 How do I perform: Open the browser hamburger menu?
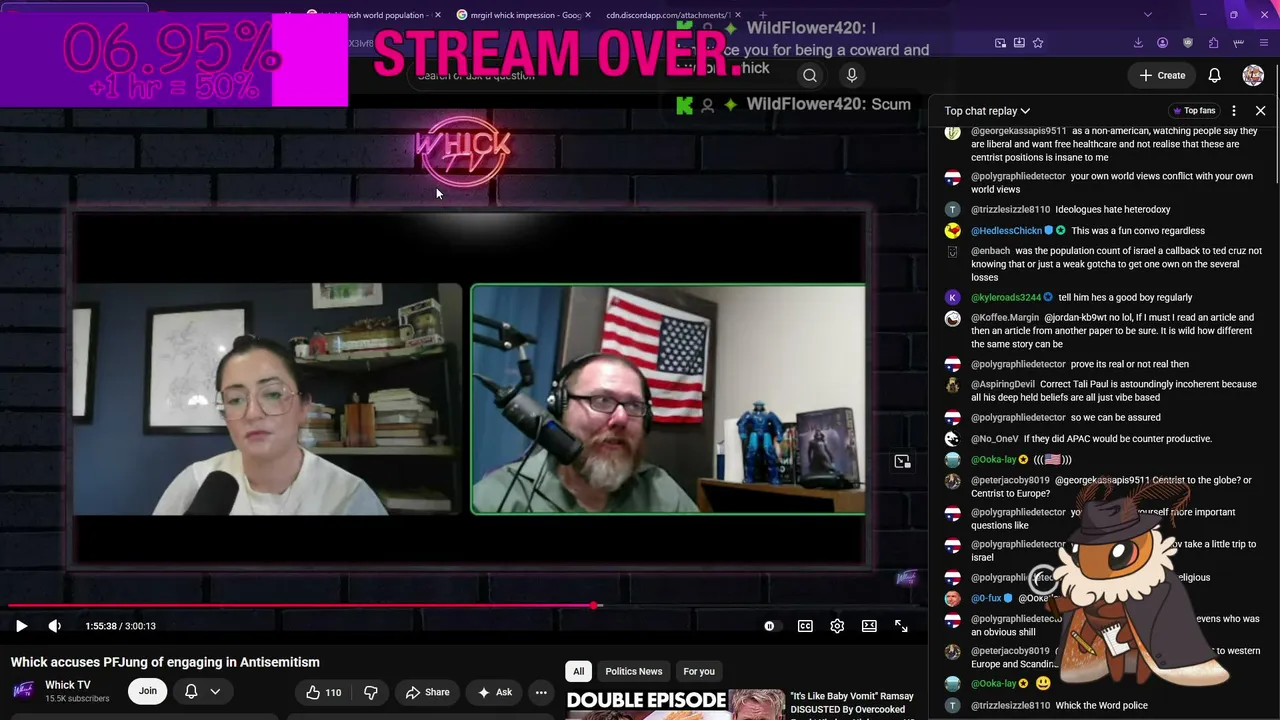tap(1265, 43)
